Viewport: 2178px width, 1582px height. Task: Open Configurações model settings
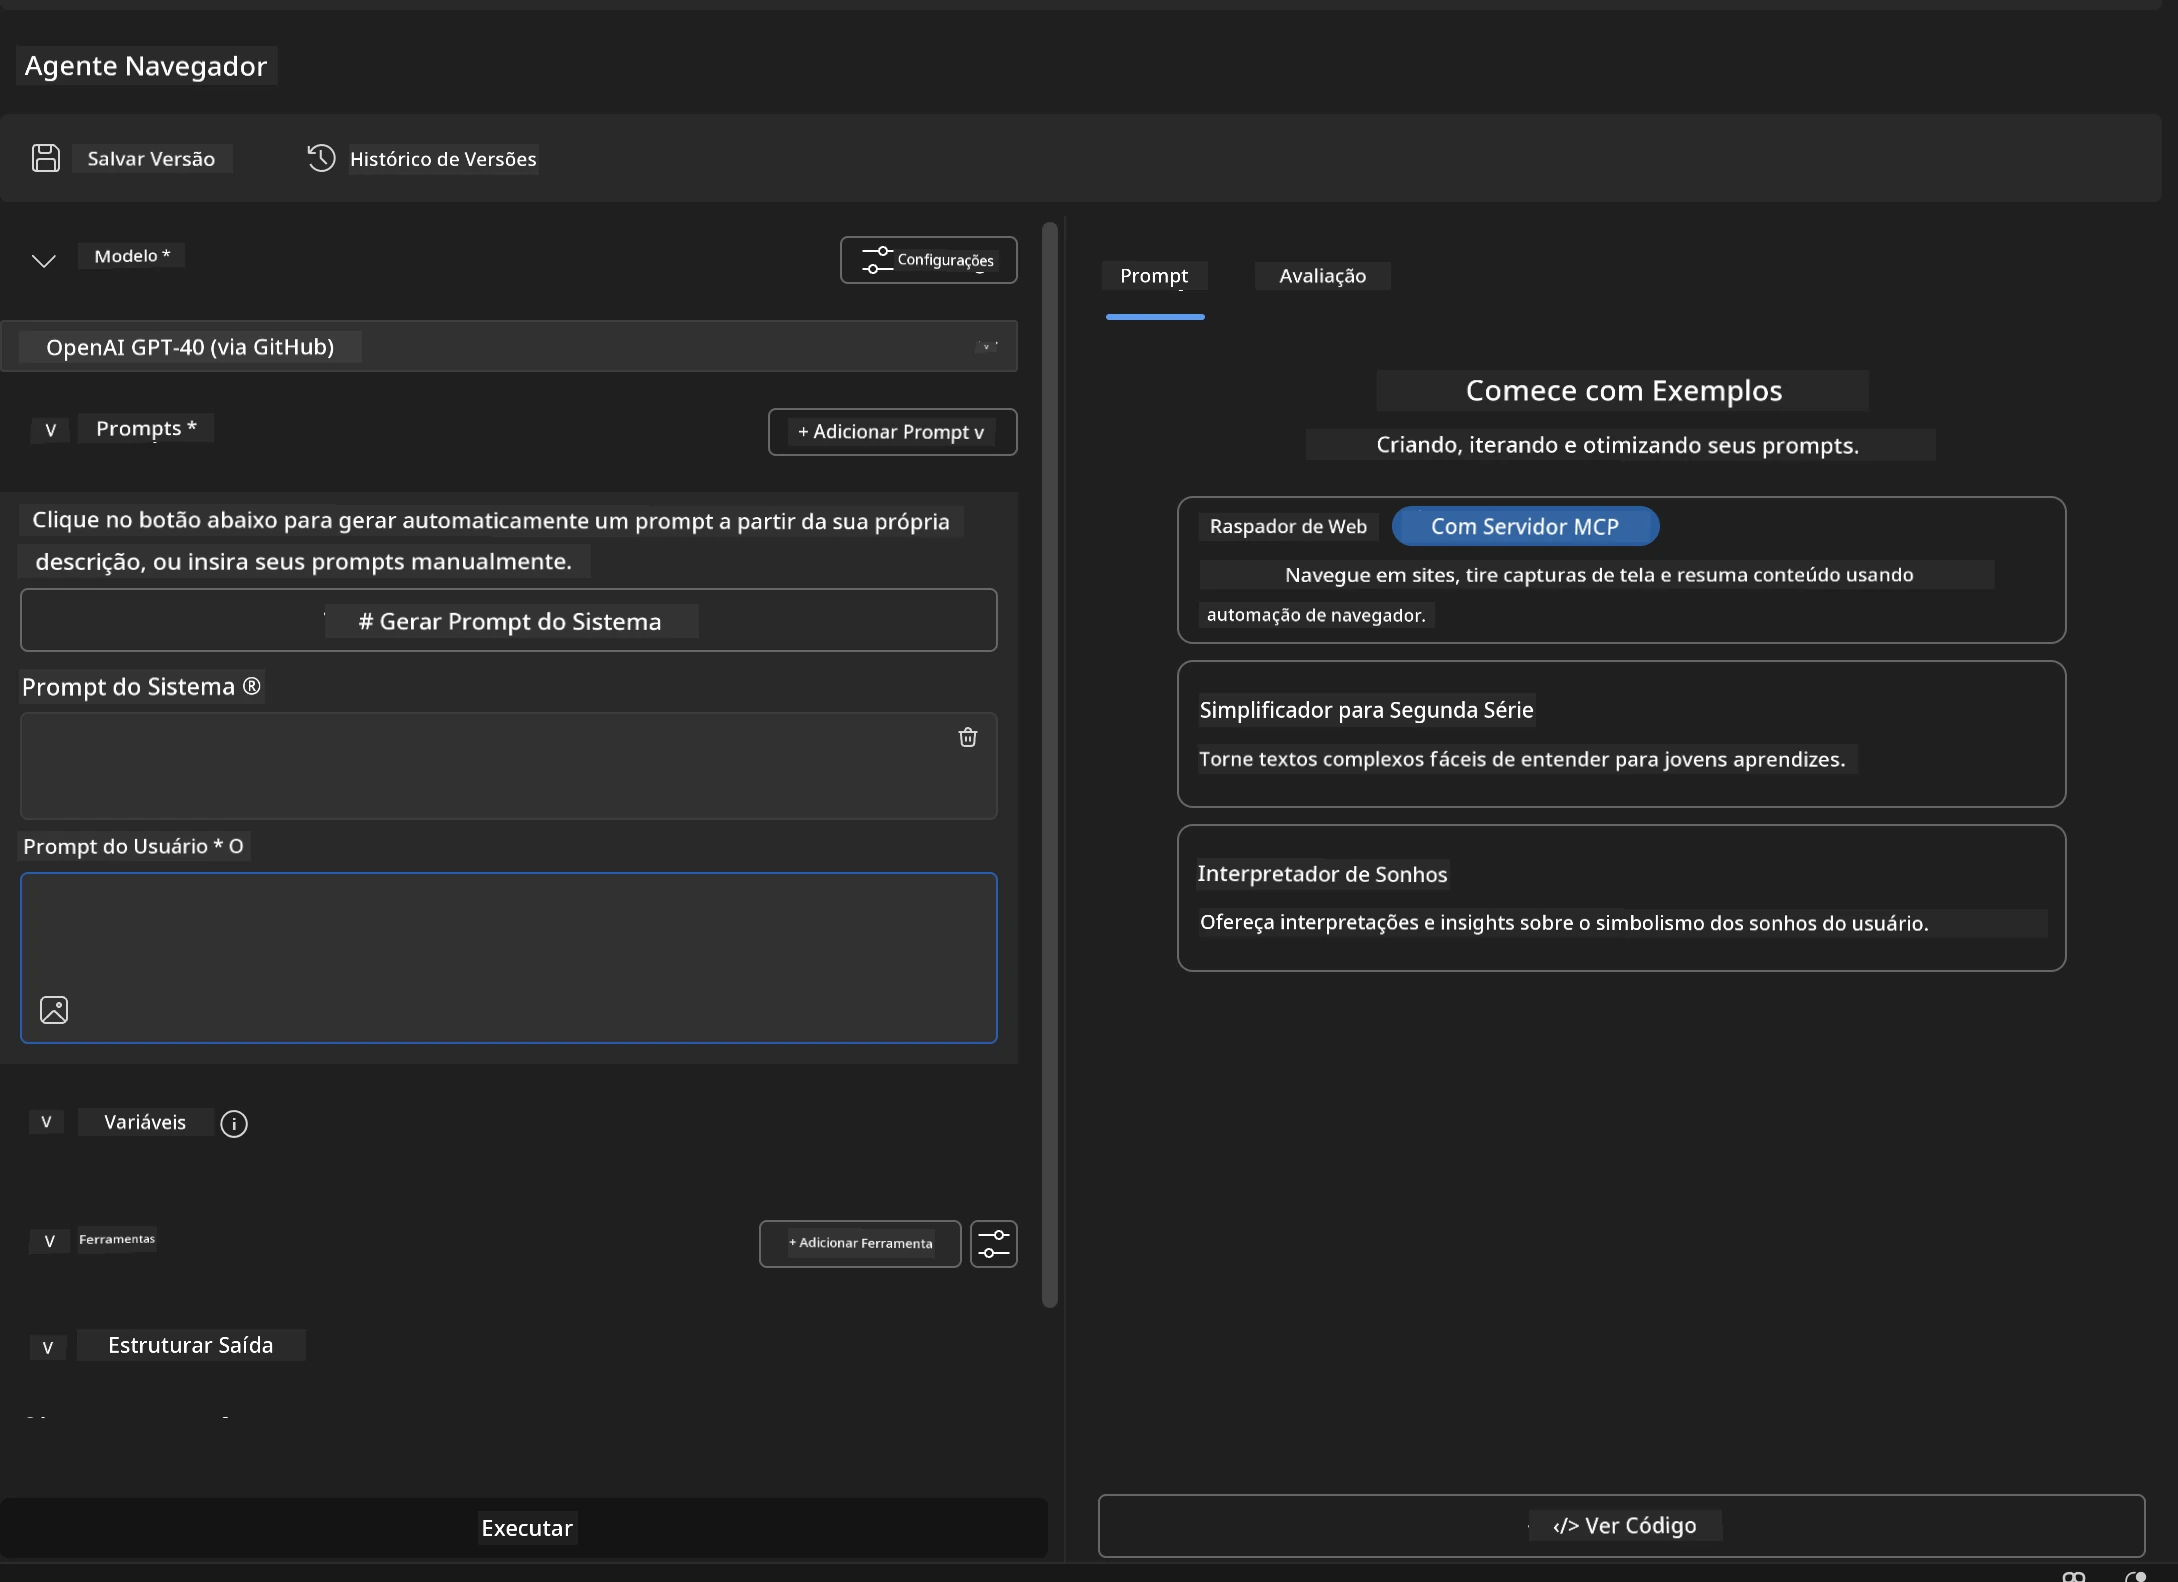point(929,260)
